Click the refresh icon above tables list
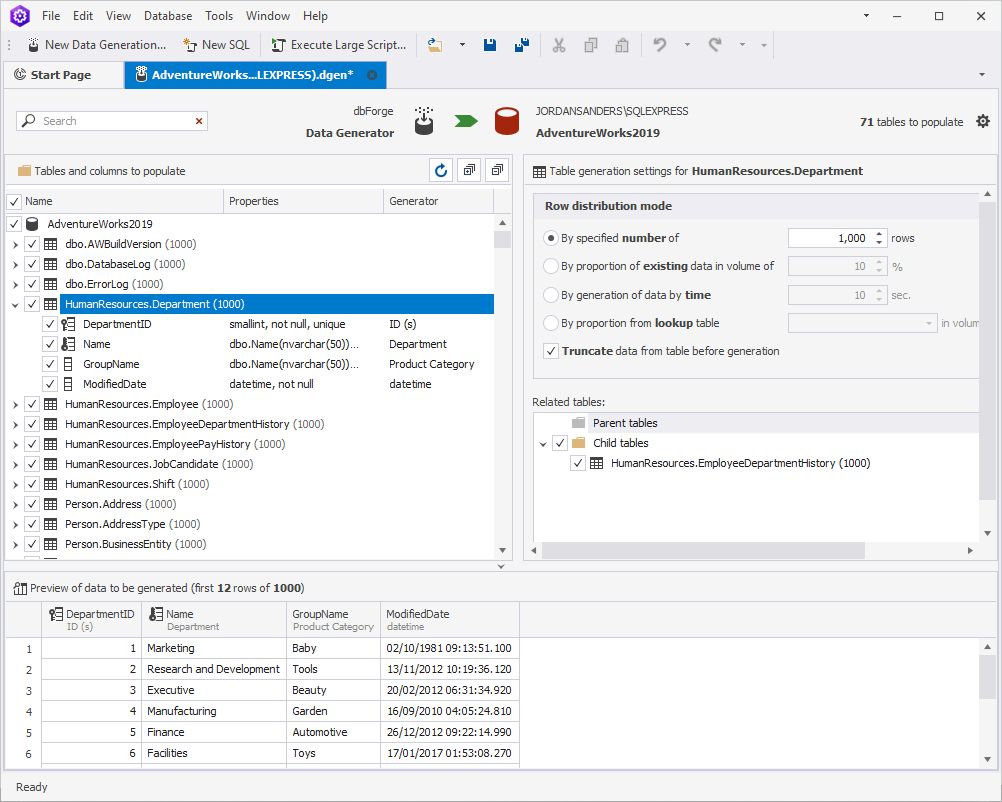Viewport: 1002px width, 802px height. point(441,171)
